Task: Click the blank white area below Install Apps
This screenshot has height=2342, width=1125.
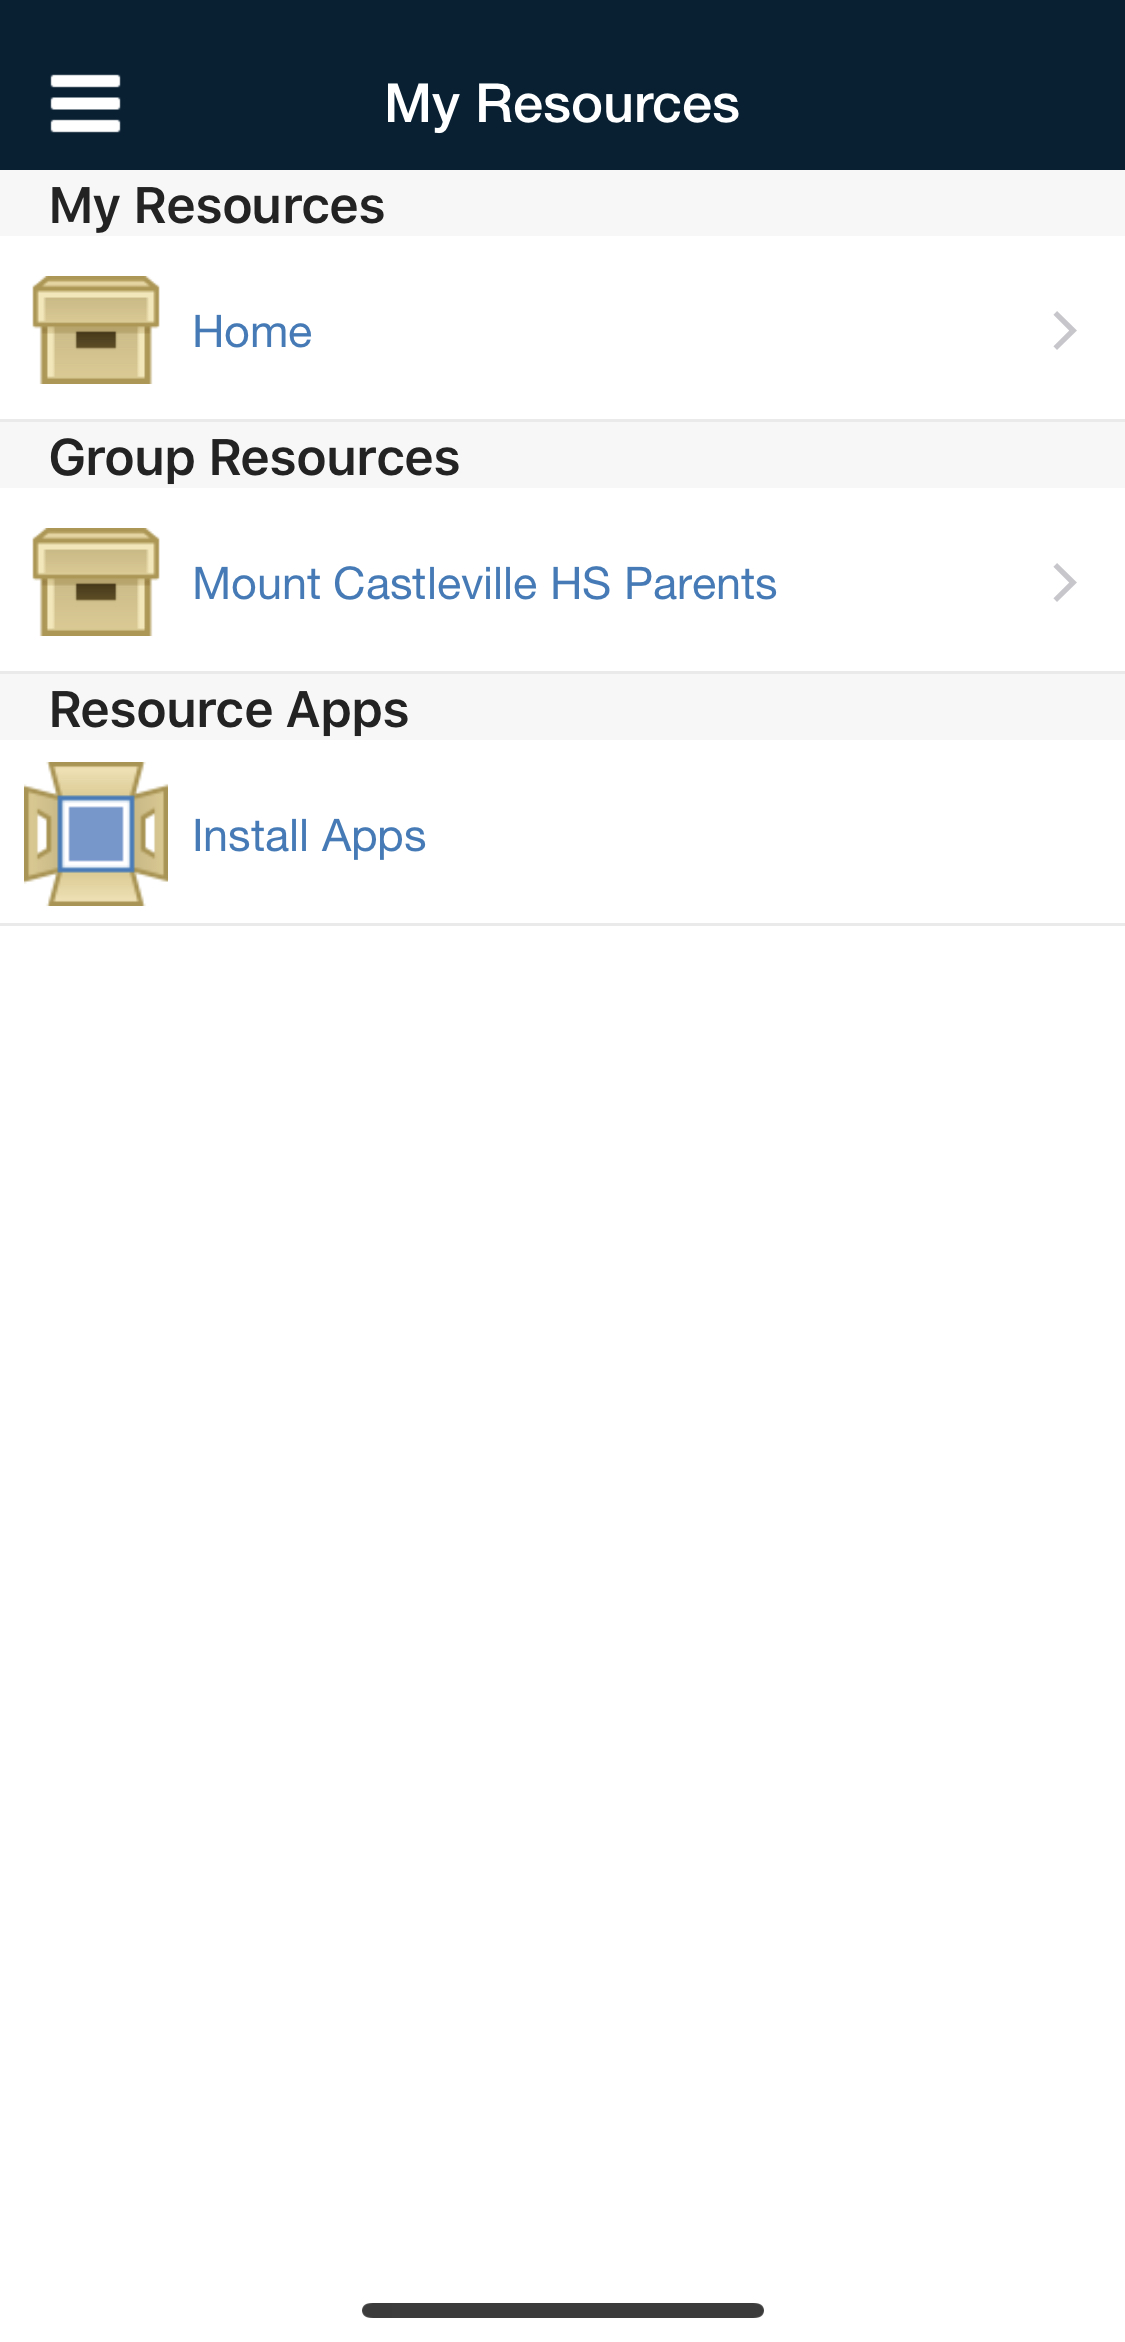Action: [562, 1500]
